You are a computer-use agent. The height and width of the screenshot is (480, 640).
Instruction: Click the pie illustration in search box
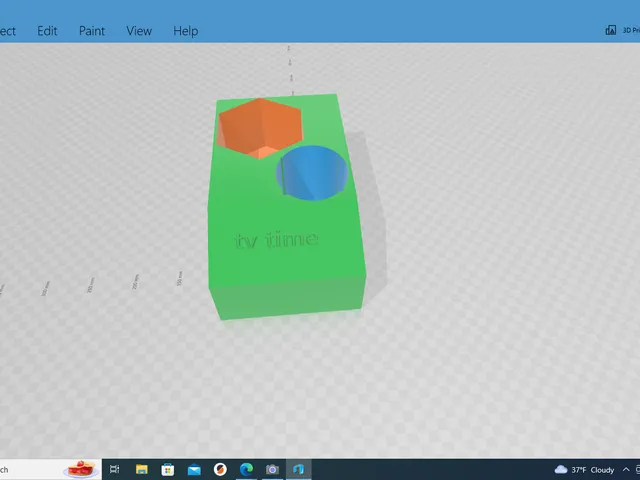81,469
